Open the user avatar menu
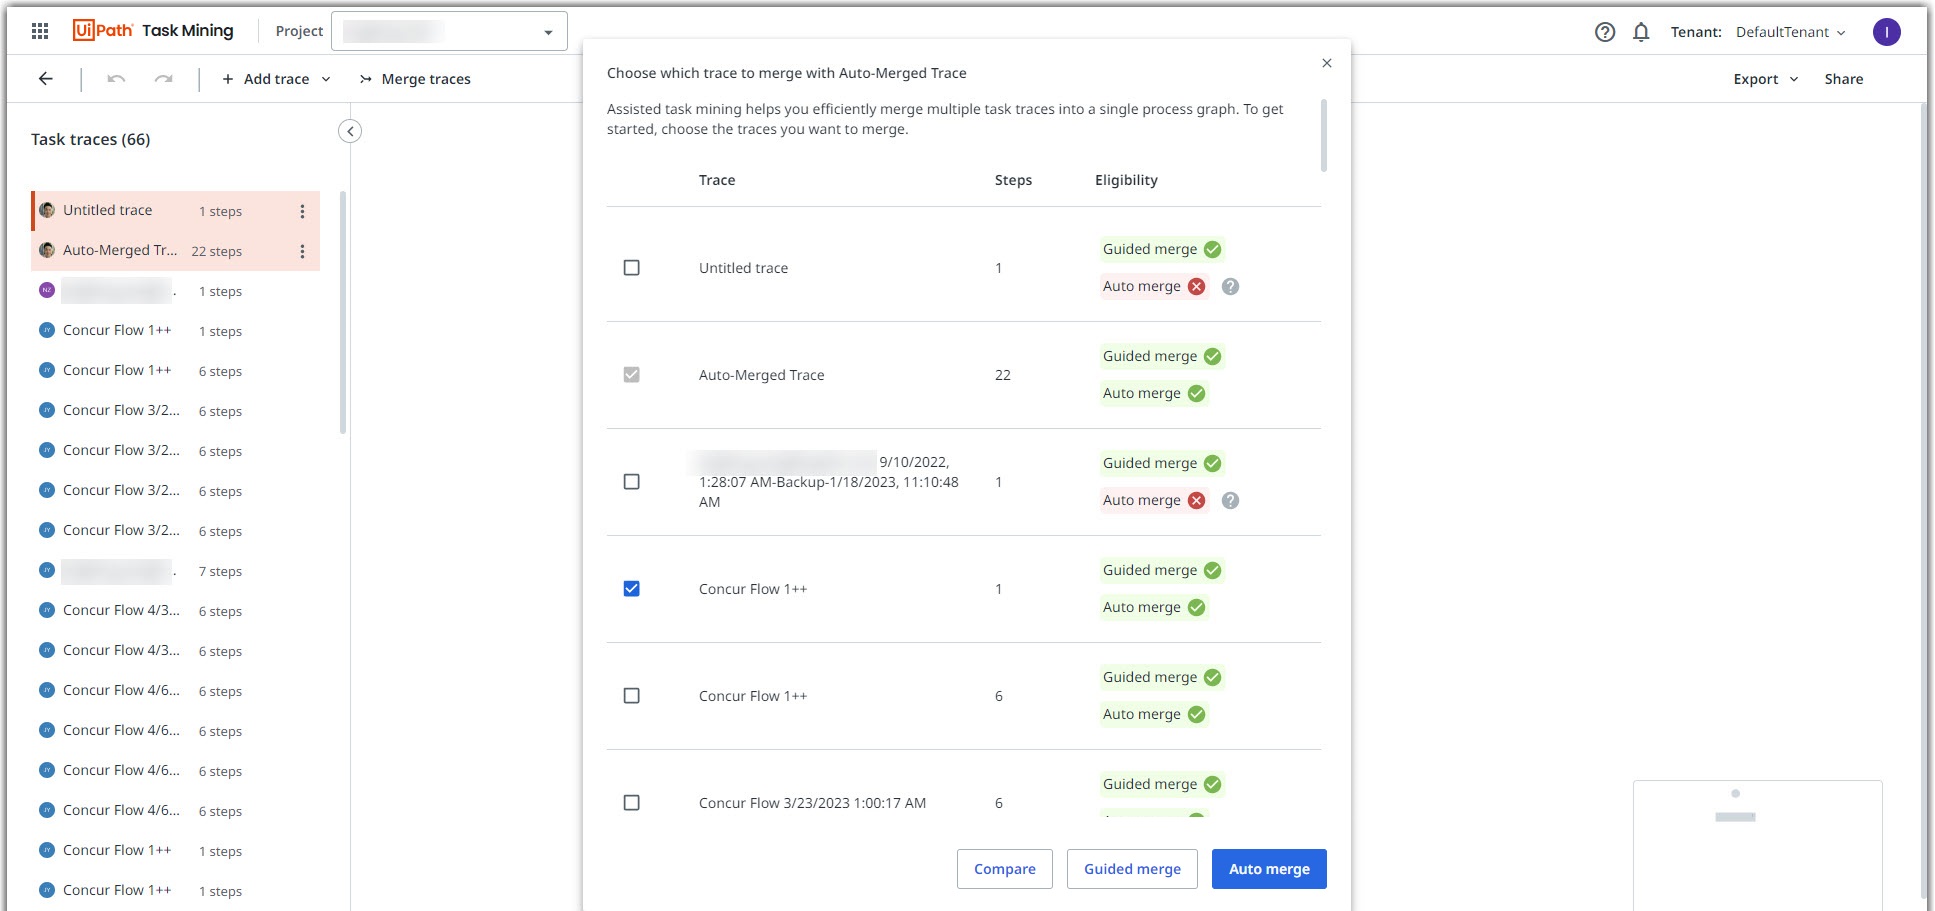Image resolution: width=1935 pixels, height=911 pixels. (x=1887, y=32)
